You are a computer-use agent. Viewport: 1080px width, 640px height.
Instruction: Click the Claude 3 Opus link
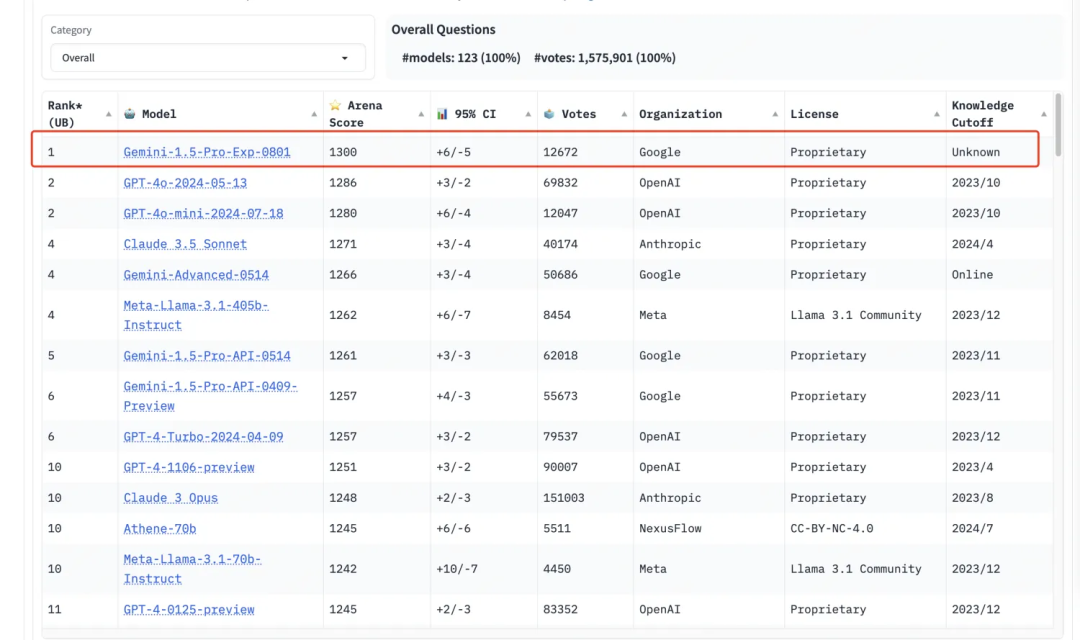(x=170, y=498)
